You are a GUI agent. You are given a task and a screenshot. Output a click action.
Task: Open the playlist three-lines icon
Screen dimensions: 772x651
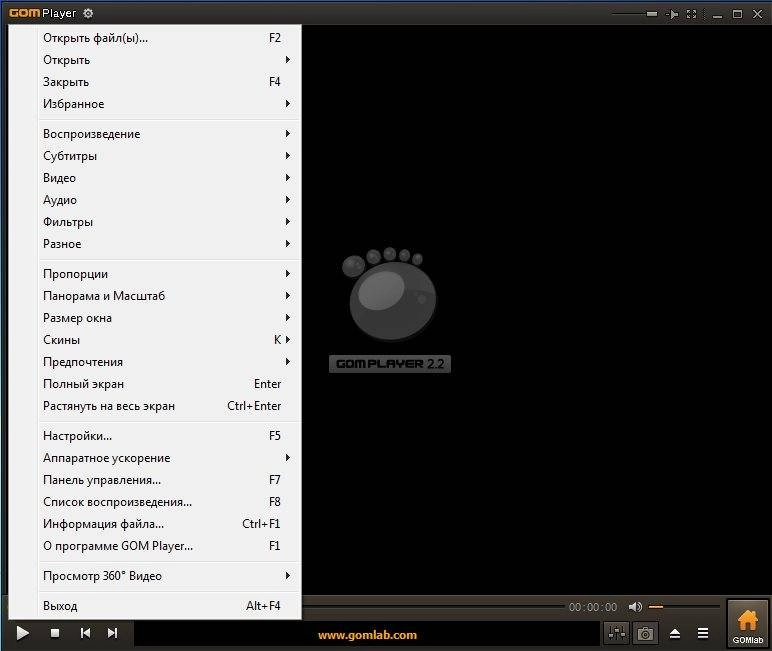tap(703, 633)
